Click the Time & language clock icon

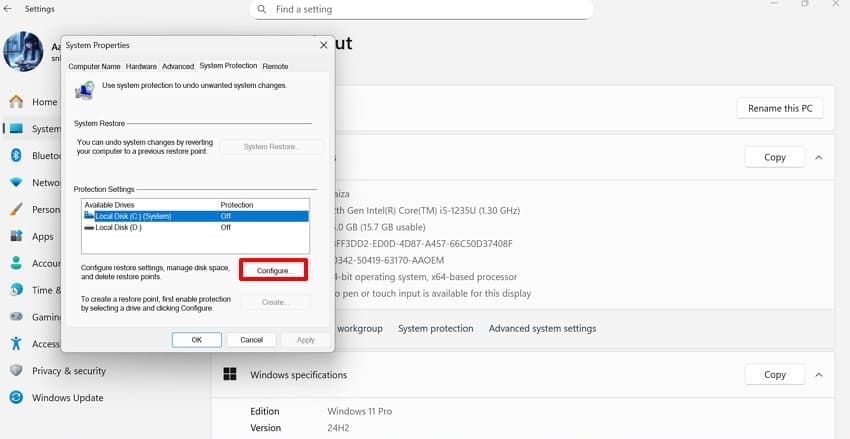click(x=16, y=290)
